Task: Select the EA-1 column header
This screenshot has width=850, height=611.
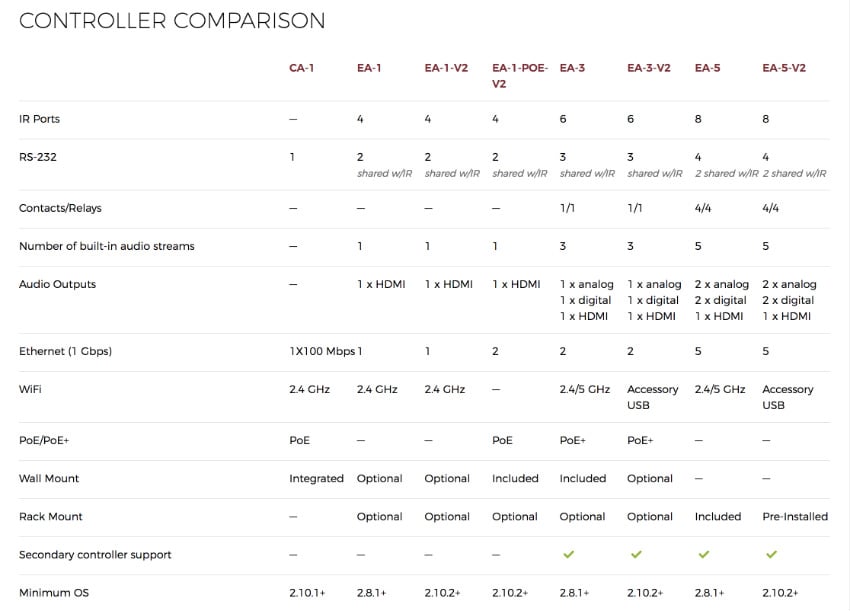Action: point(368,68)
